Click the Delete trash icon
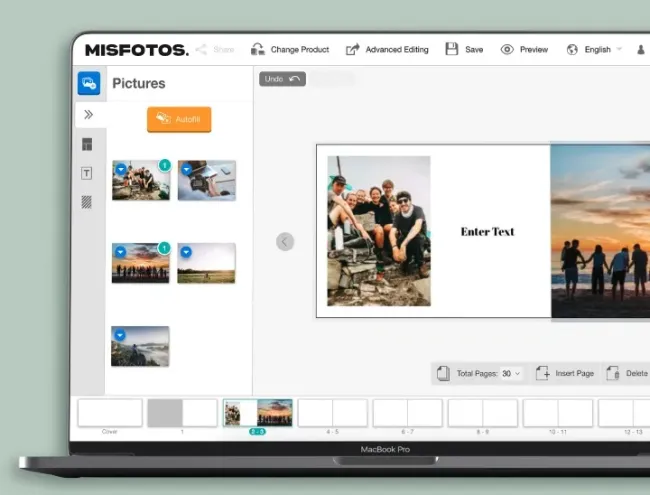 click(612, 373)
